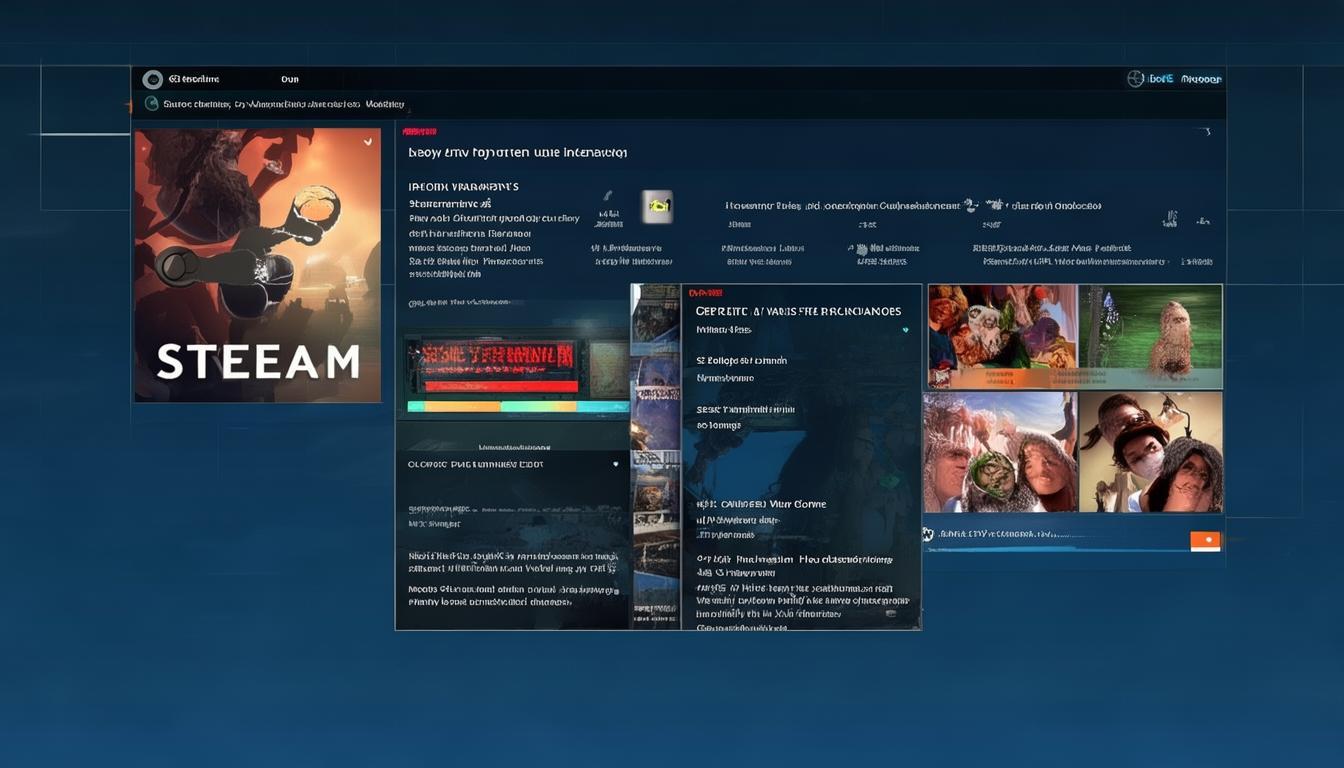Select the beige square thumbnail beside the red banner
This screenshot has width=1344, height=768.
[x=608, y=369]
